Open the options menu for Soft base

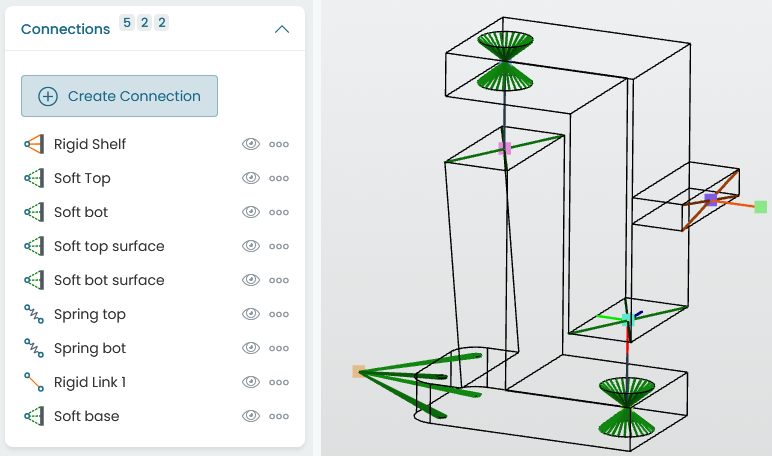pyautogui.click(x=279, y=416)
